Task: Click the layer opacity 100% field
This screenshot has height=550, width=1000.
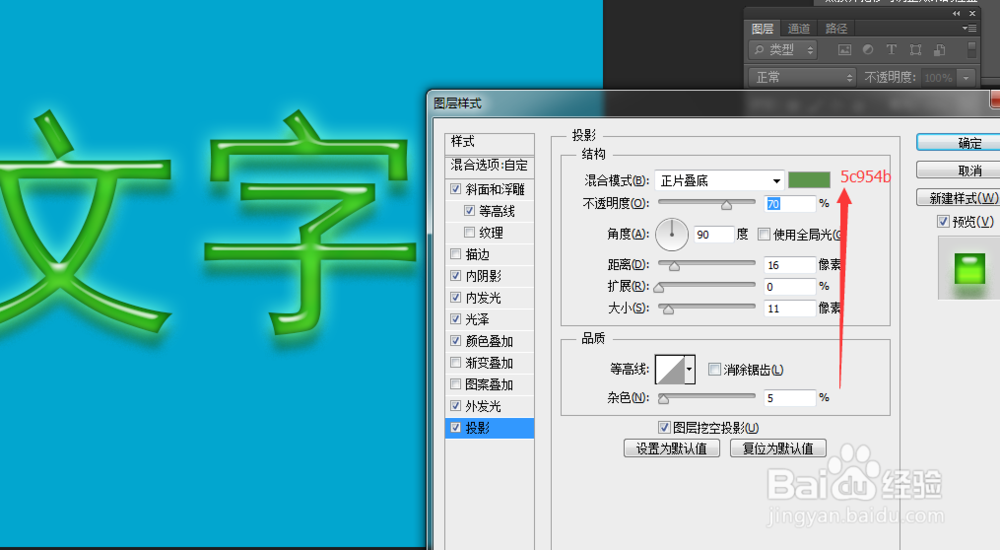Action: (939, 78)
